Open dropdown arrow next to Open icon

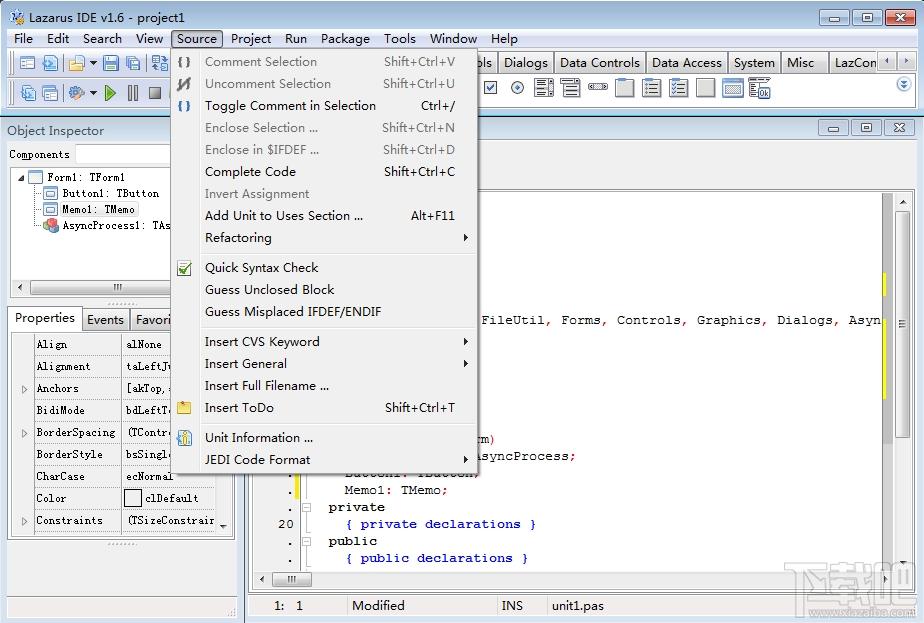click(x=93, y=62)
